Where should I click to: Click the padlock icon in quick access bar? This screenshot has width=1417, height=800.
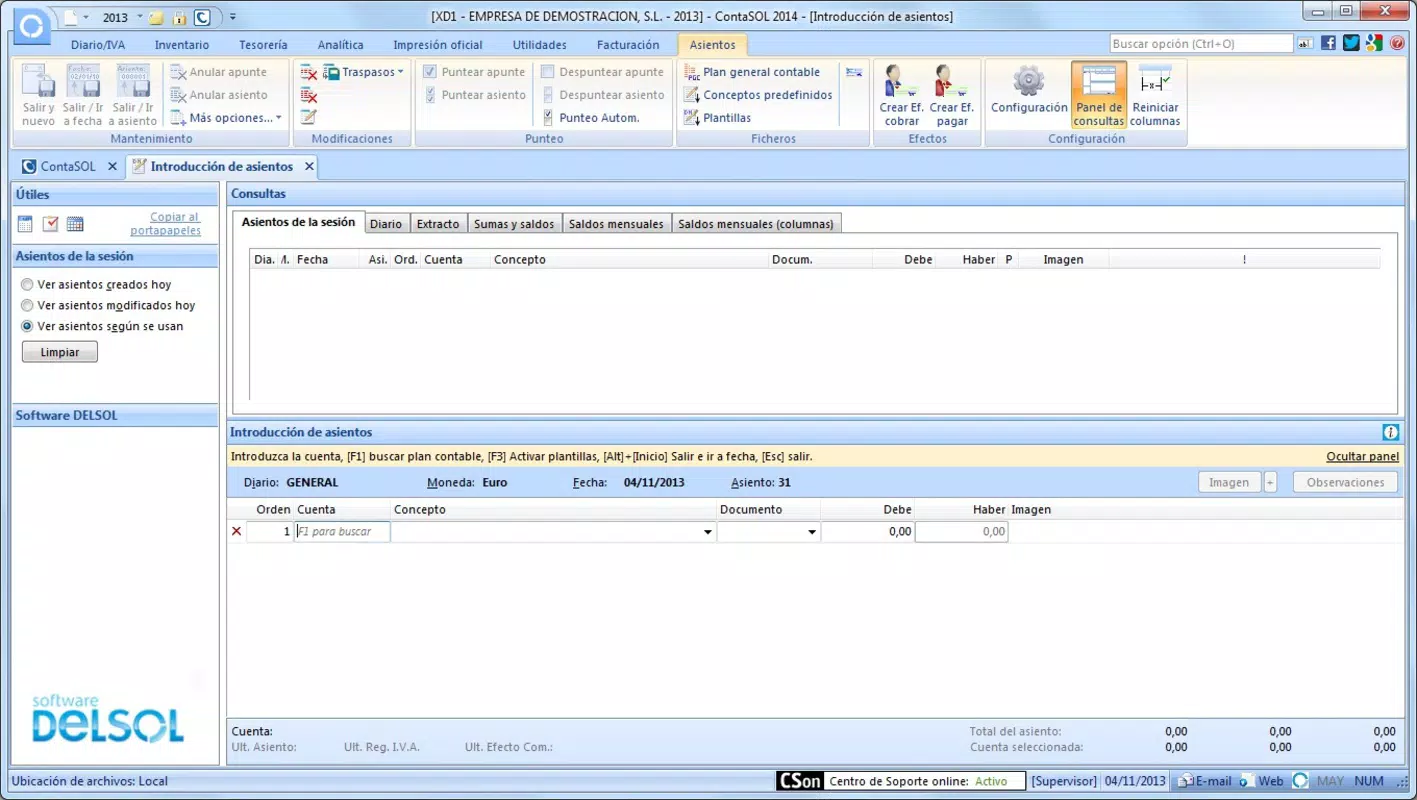coord(179,17)
